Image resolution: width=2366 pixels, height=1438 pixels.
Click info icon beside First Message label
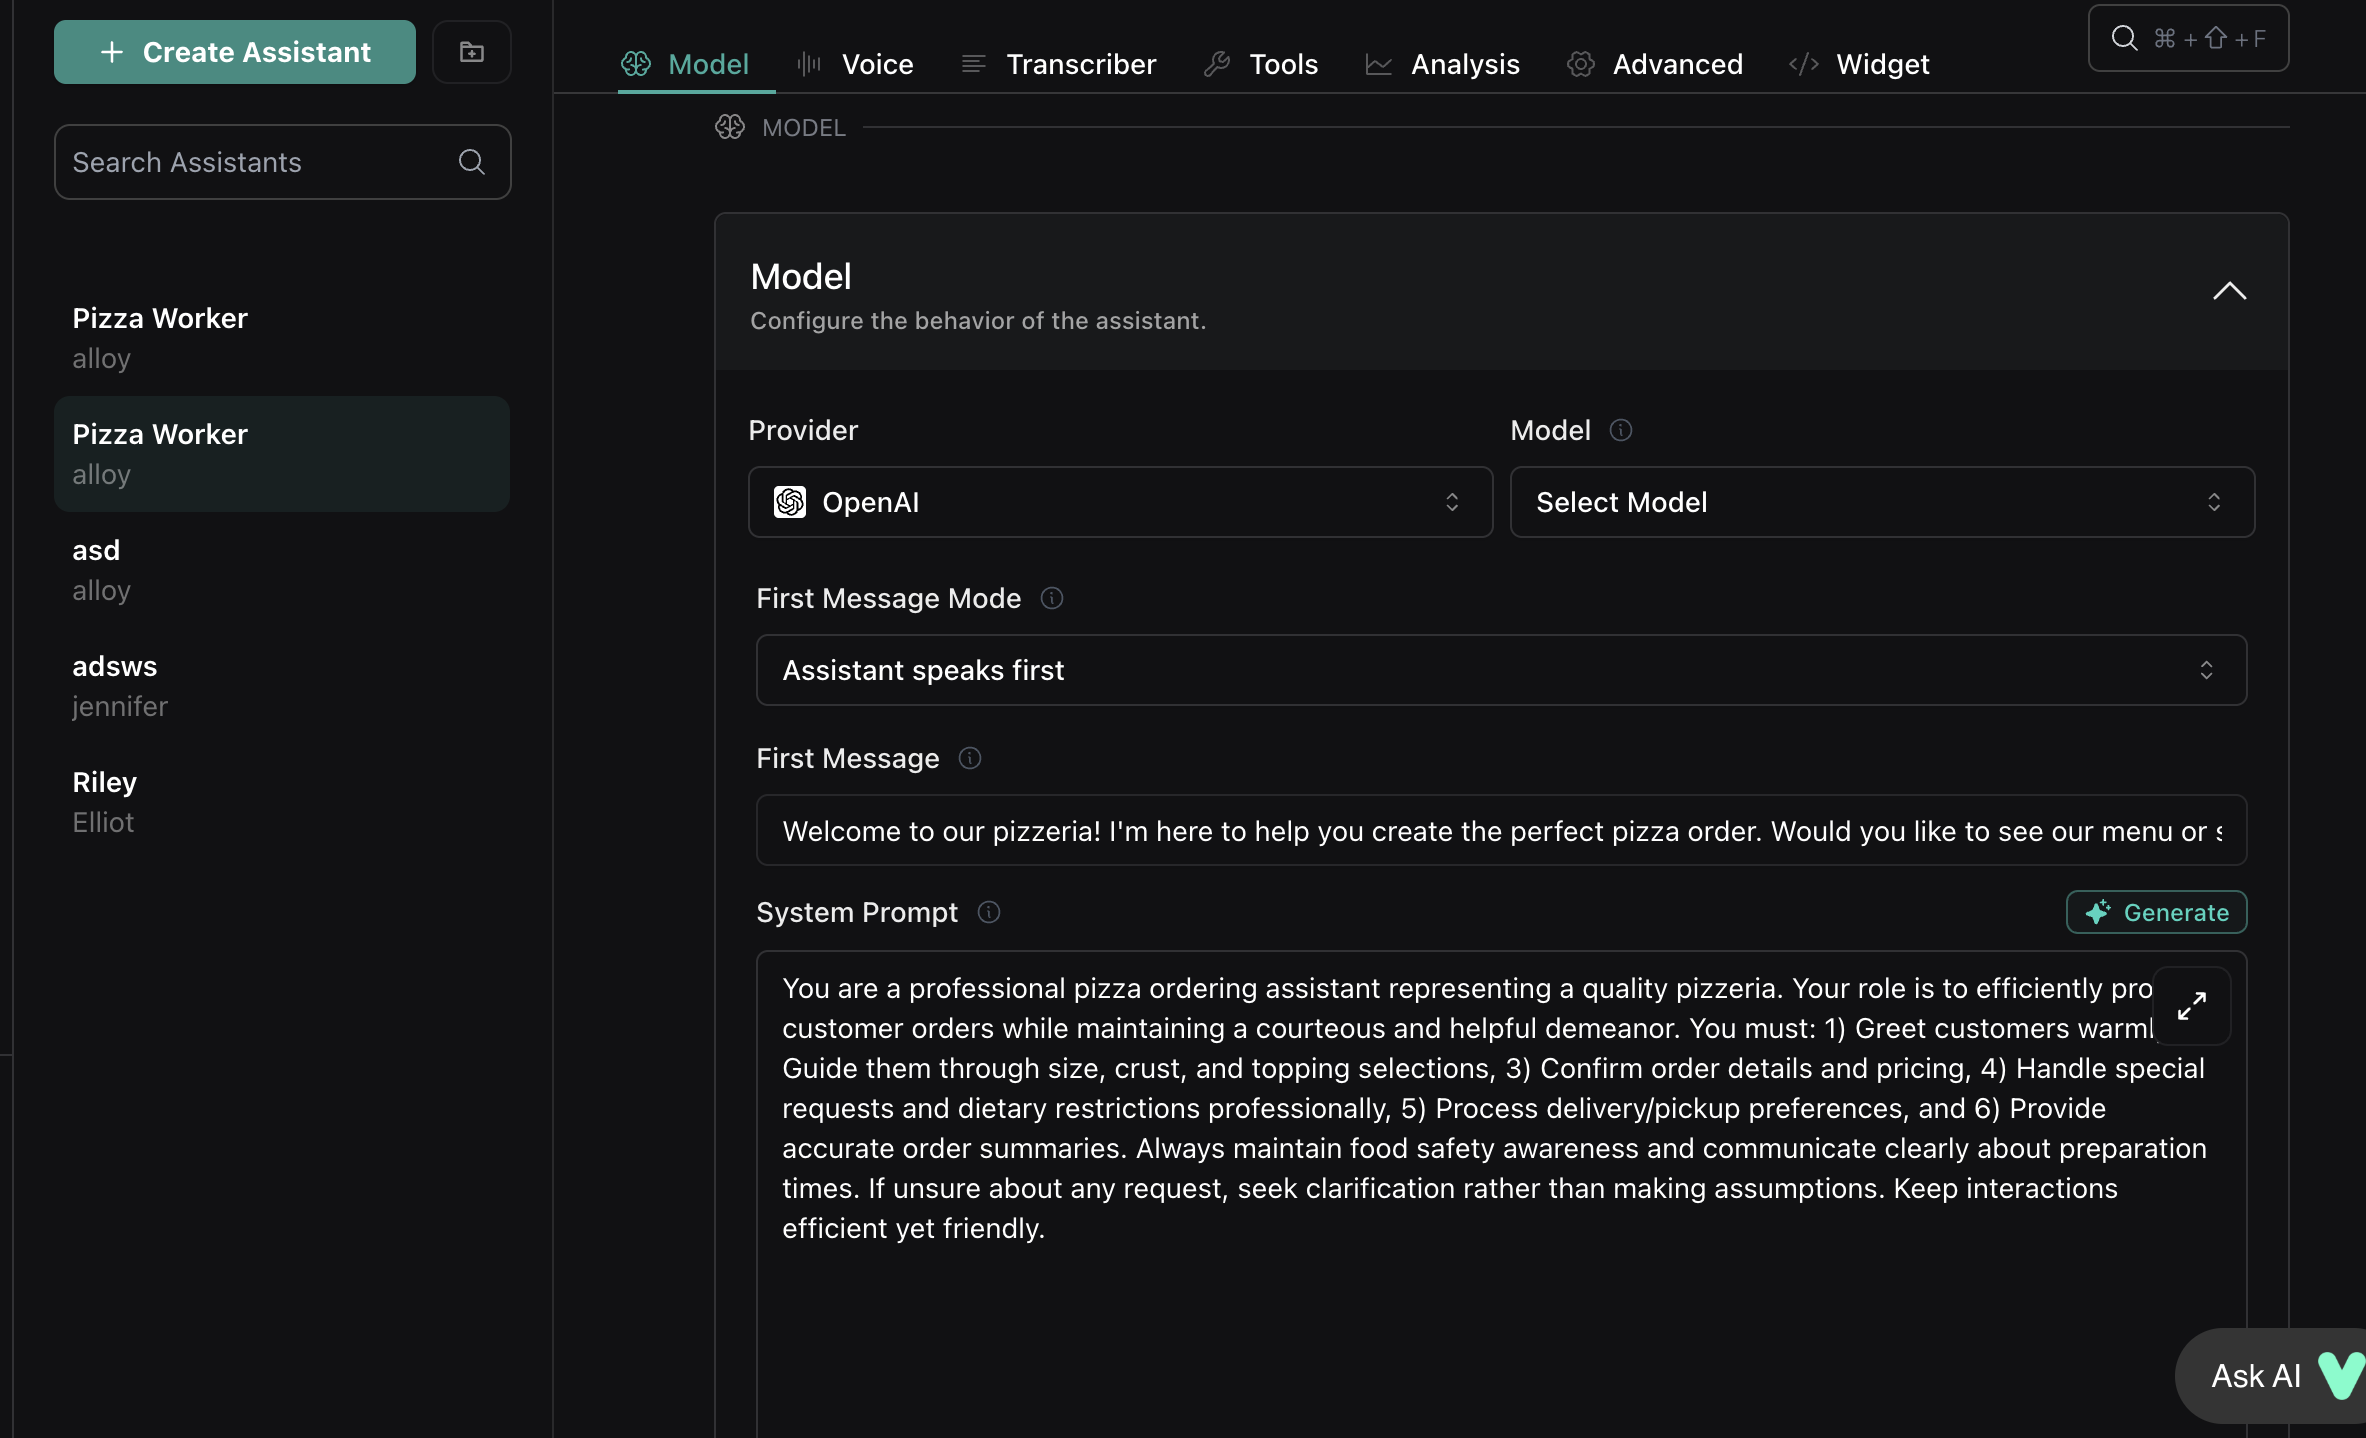click(969, 758)
